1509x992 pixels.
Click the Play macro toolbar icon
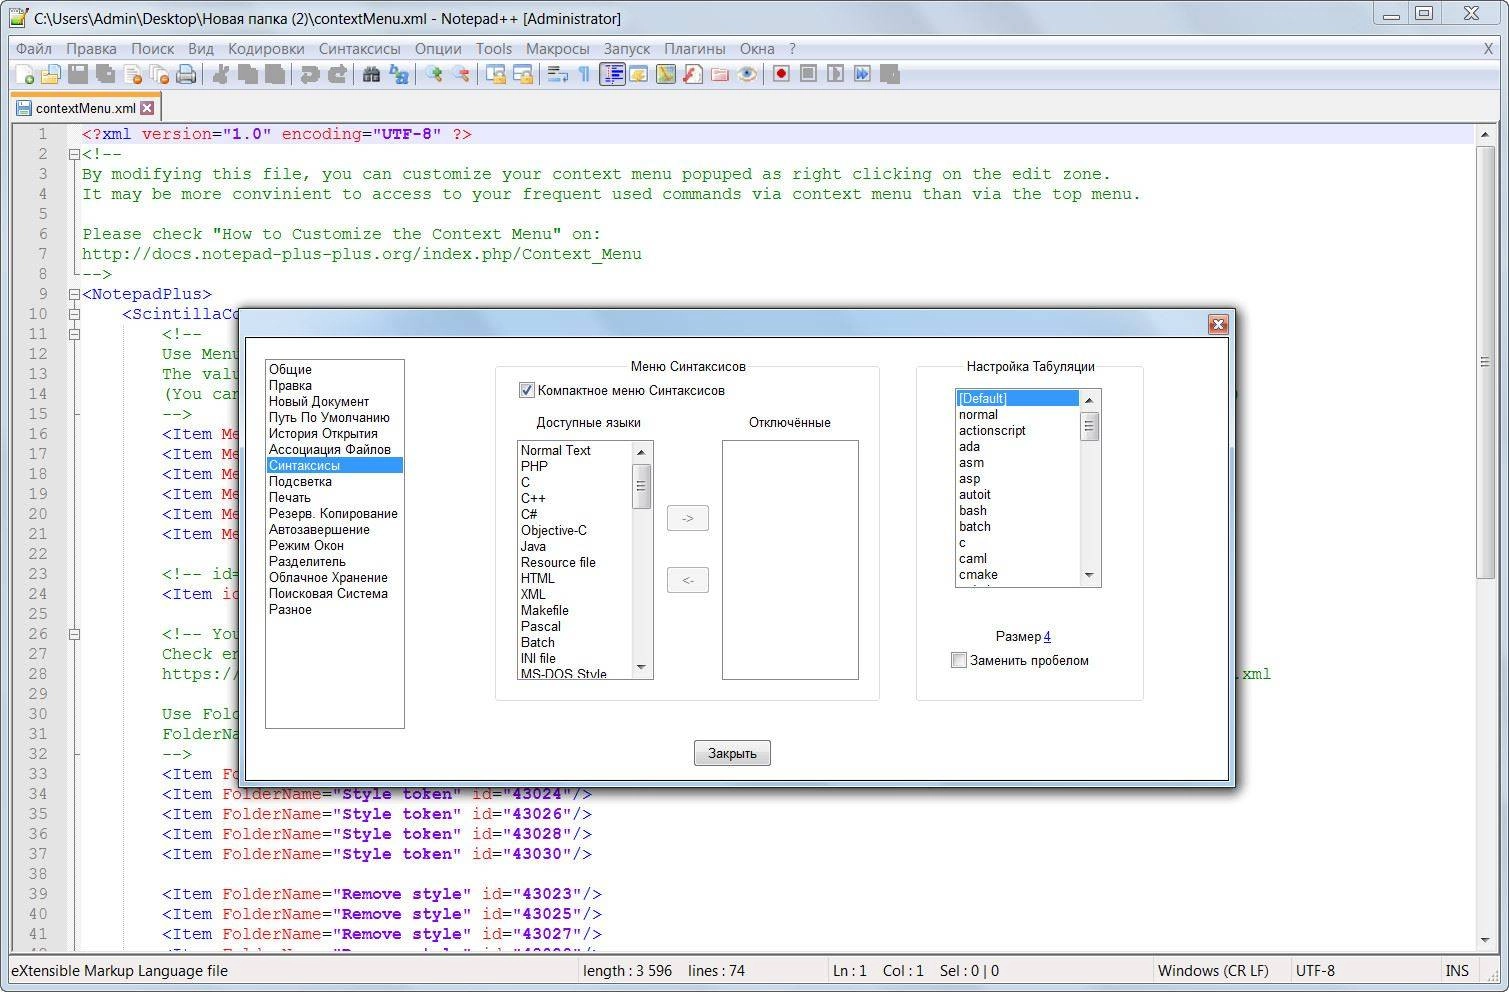(835, 74)
